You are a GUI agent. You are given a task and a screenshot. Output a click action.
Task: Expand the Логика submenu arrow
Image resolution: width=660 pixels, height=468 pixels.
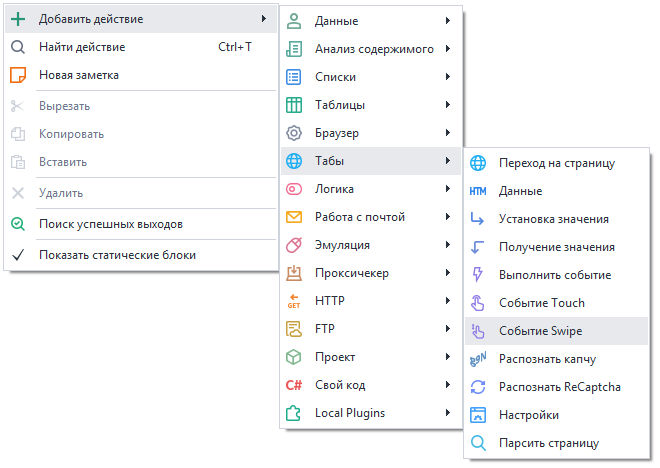pyautogui.click(x=447, y=189)
